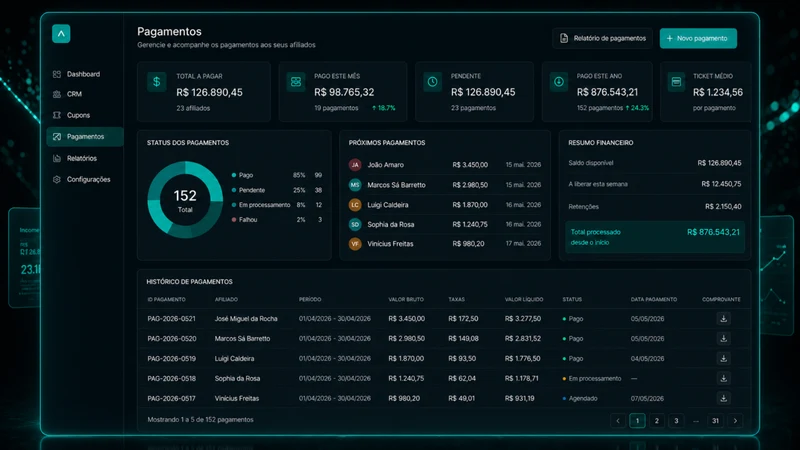Click the icon on Pago Este Ano card
The width and height of the screenshot is (800, 450).
[x=559, y=82]
